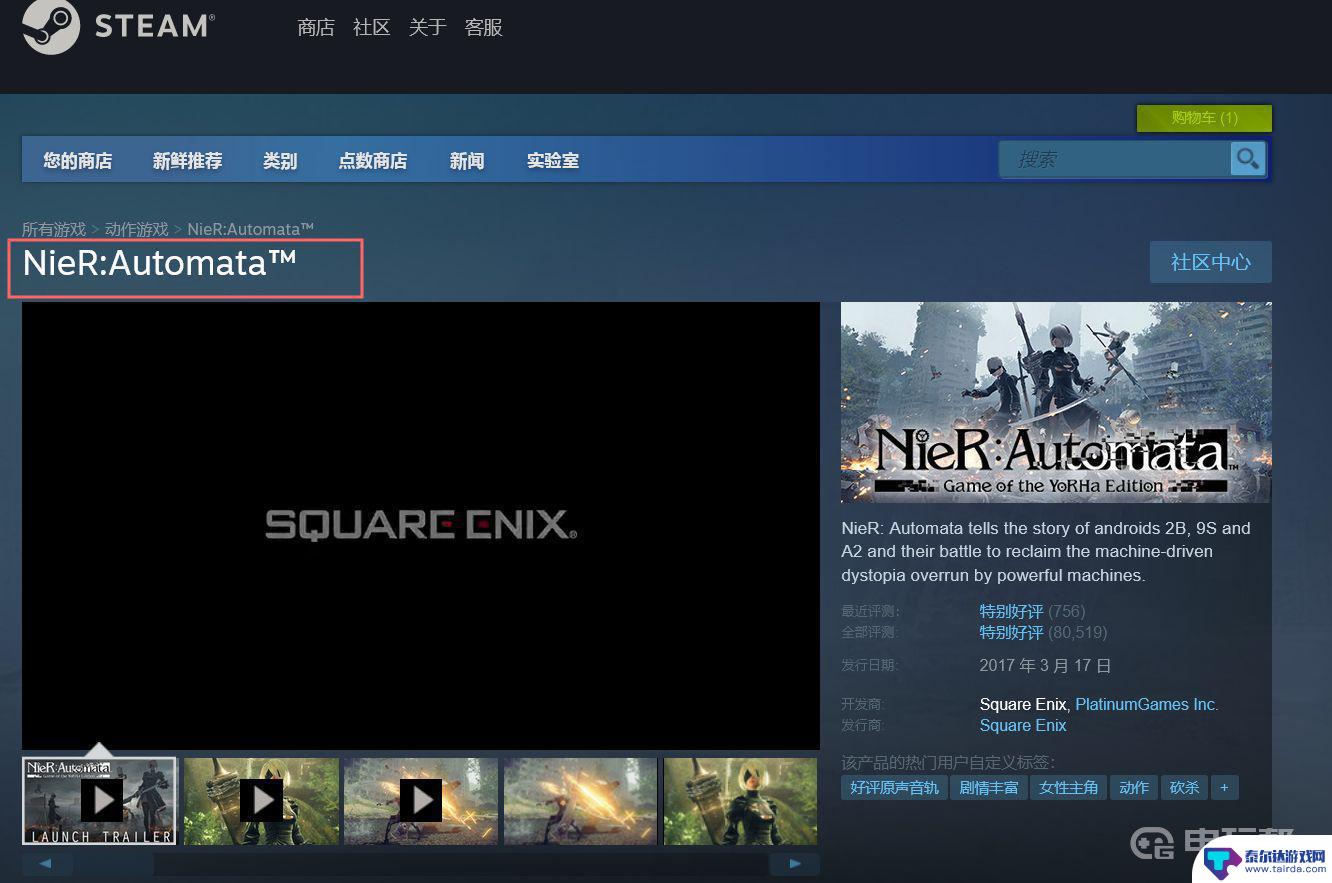Select the 动作 tag
The width and height of the screenshot is (1332, 883).
point(1134,788)
